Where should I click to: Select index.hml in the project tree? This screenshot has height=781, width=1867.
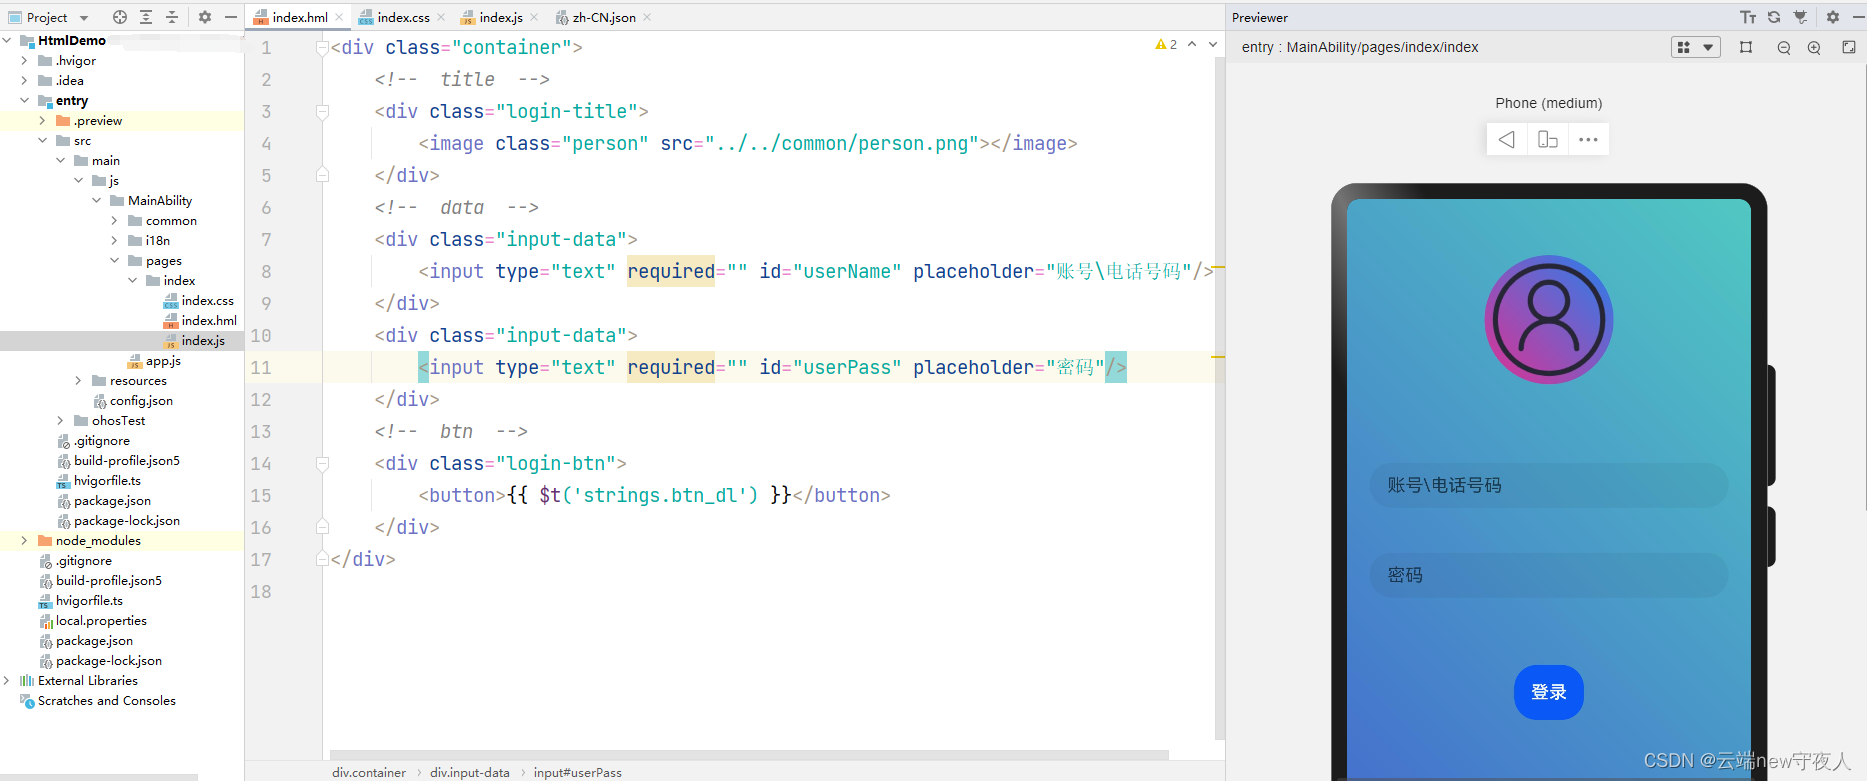coord(200,320)
